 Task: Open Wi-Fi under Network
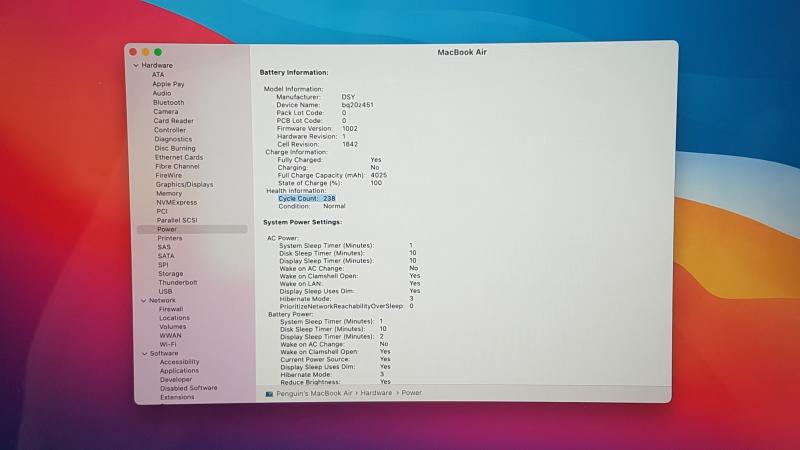pos(168,344)
